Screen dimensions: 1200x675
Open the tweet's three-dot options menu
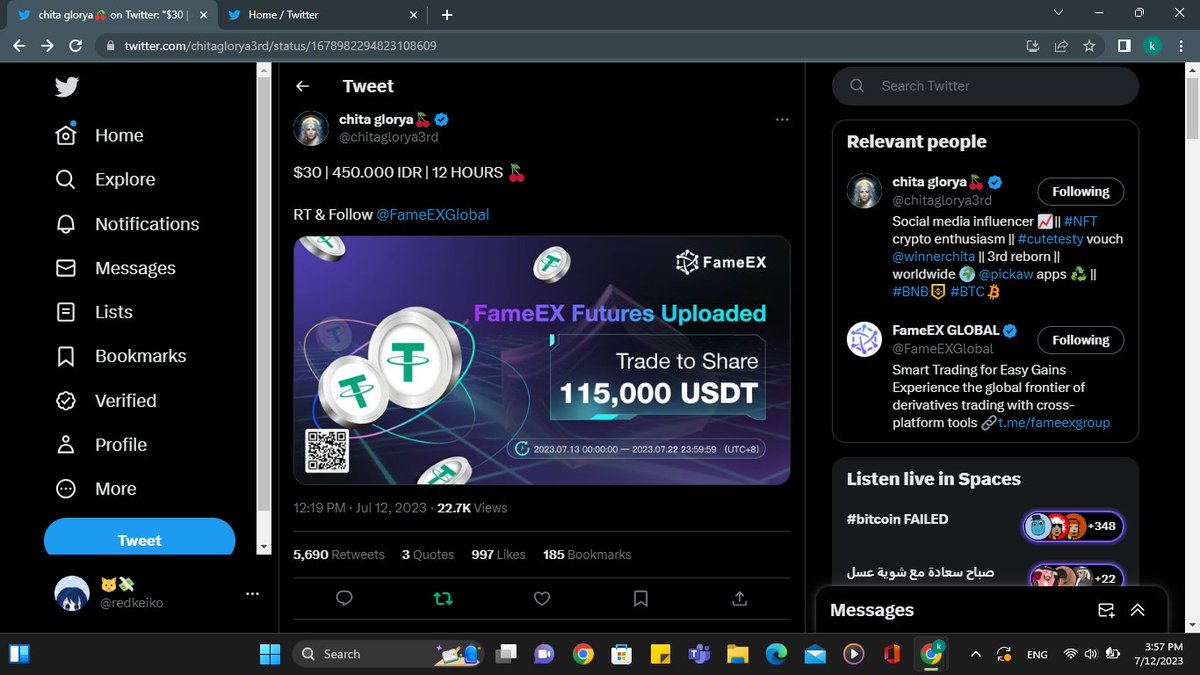click(x=782, y=120)
